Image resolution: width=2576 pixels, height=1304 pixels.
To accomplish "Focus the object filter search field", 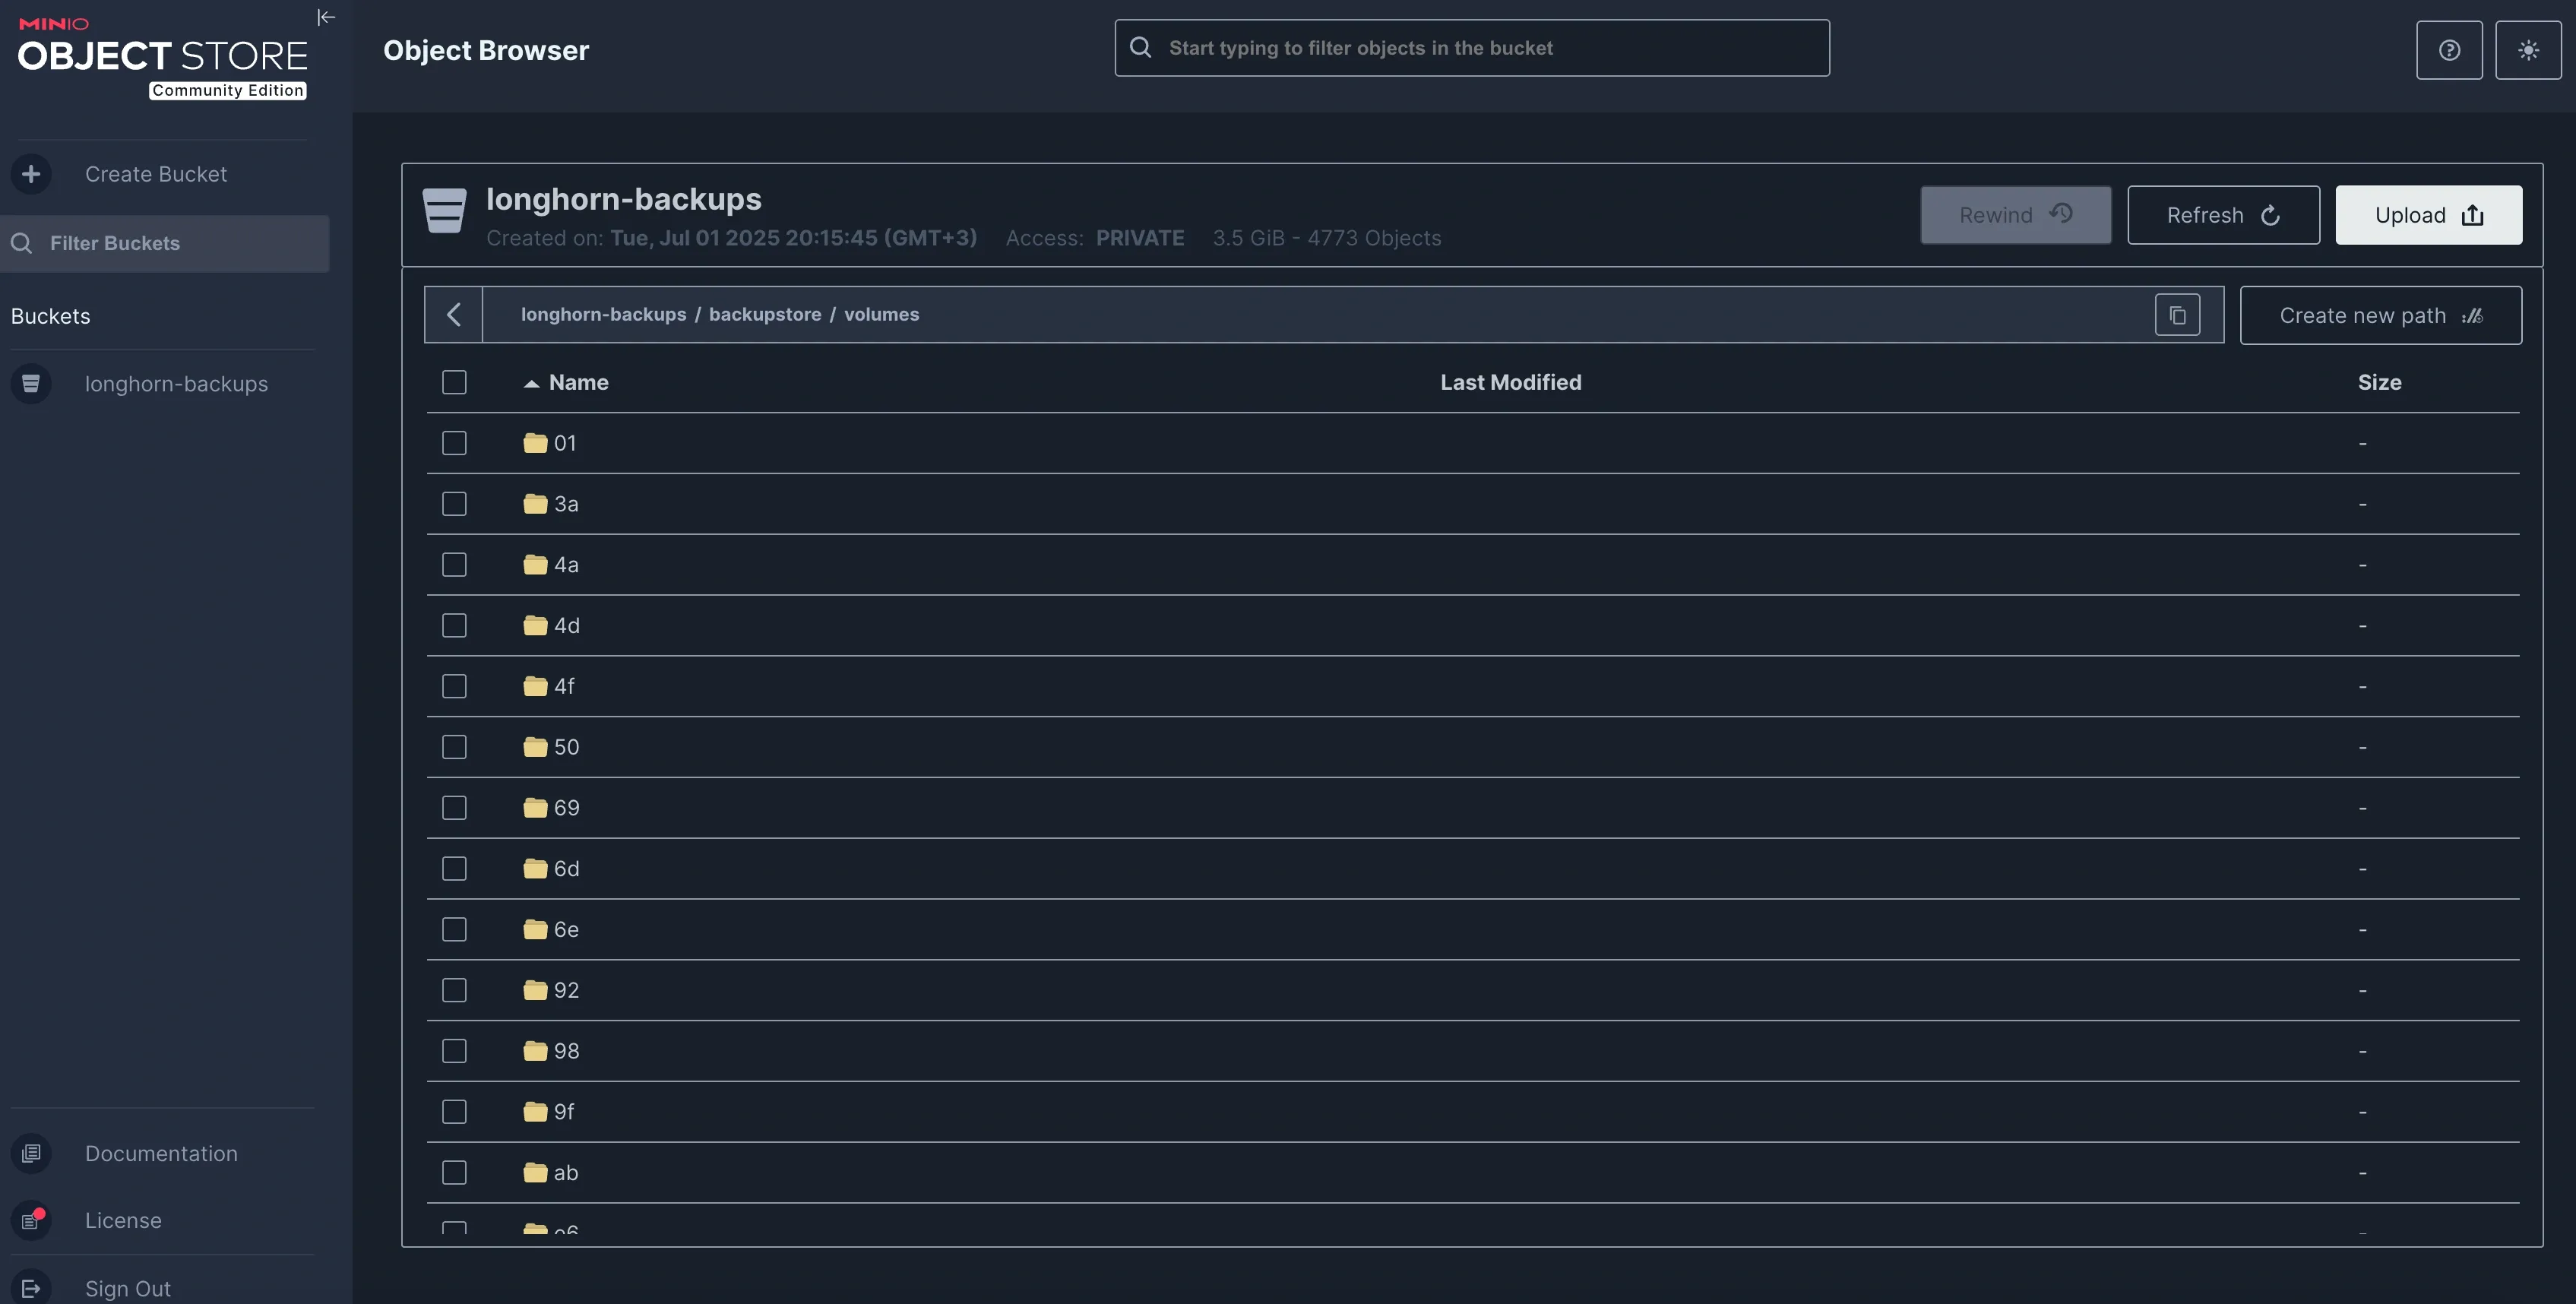I will 1471,47.
